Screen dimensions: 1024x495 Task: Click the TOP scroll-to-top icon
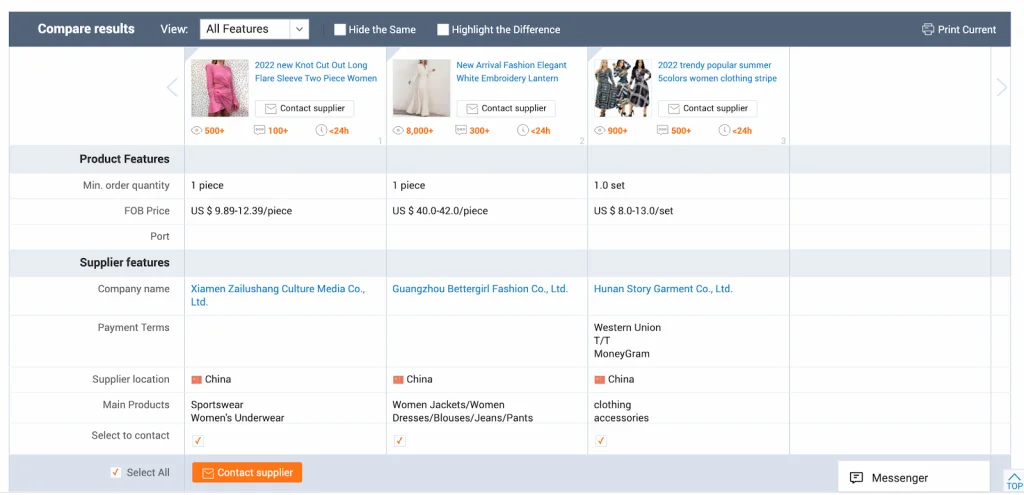(1014, 481)
